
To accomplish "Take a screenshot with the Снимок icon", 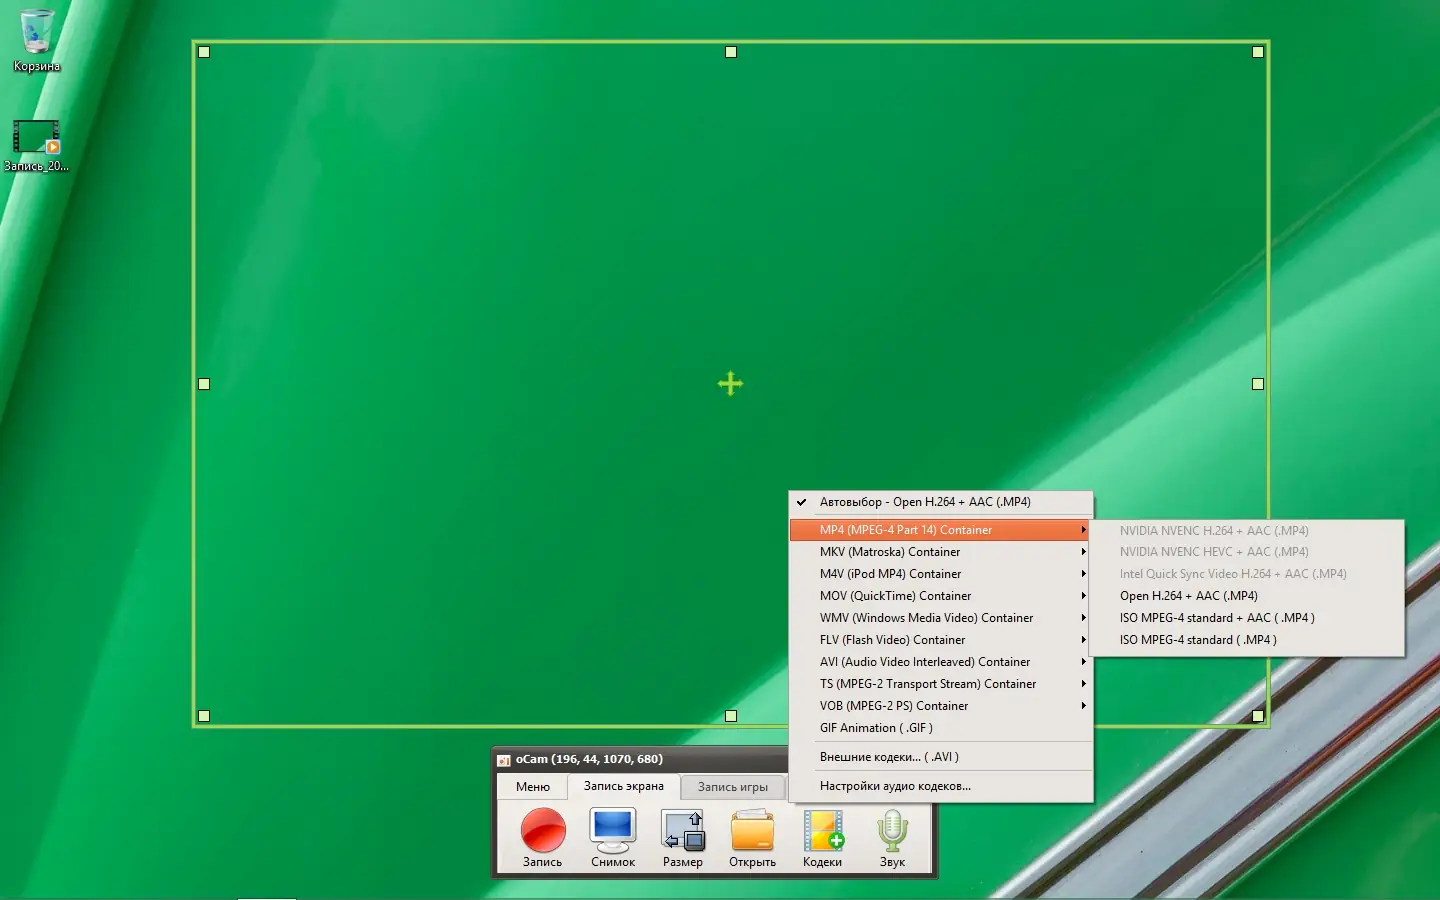I will coord(613,838).
